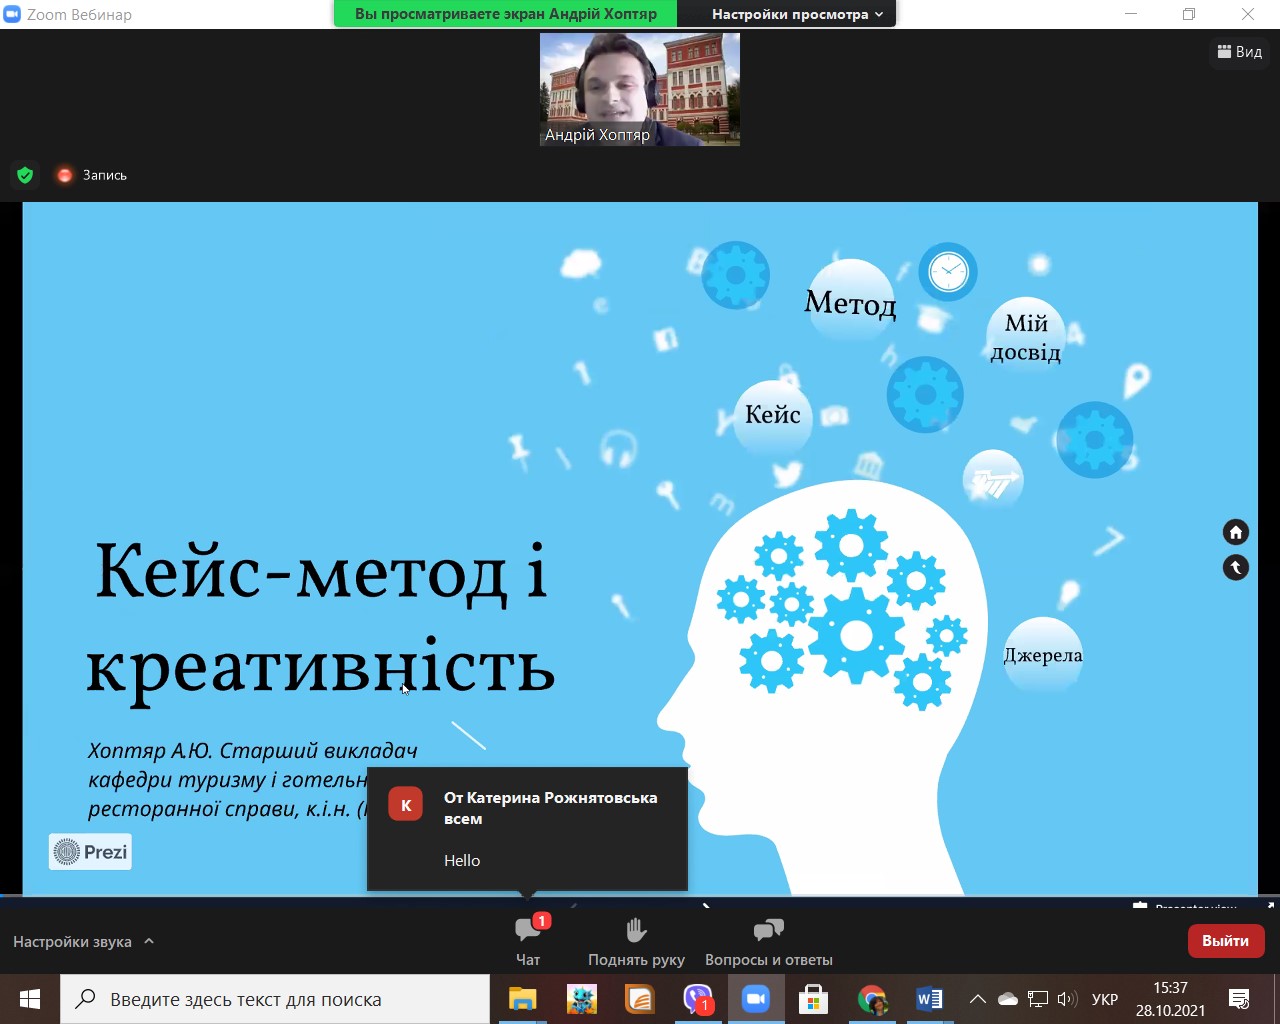
Task: Click the Выйти leave button
Action: (x=1225, y=941)
